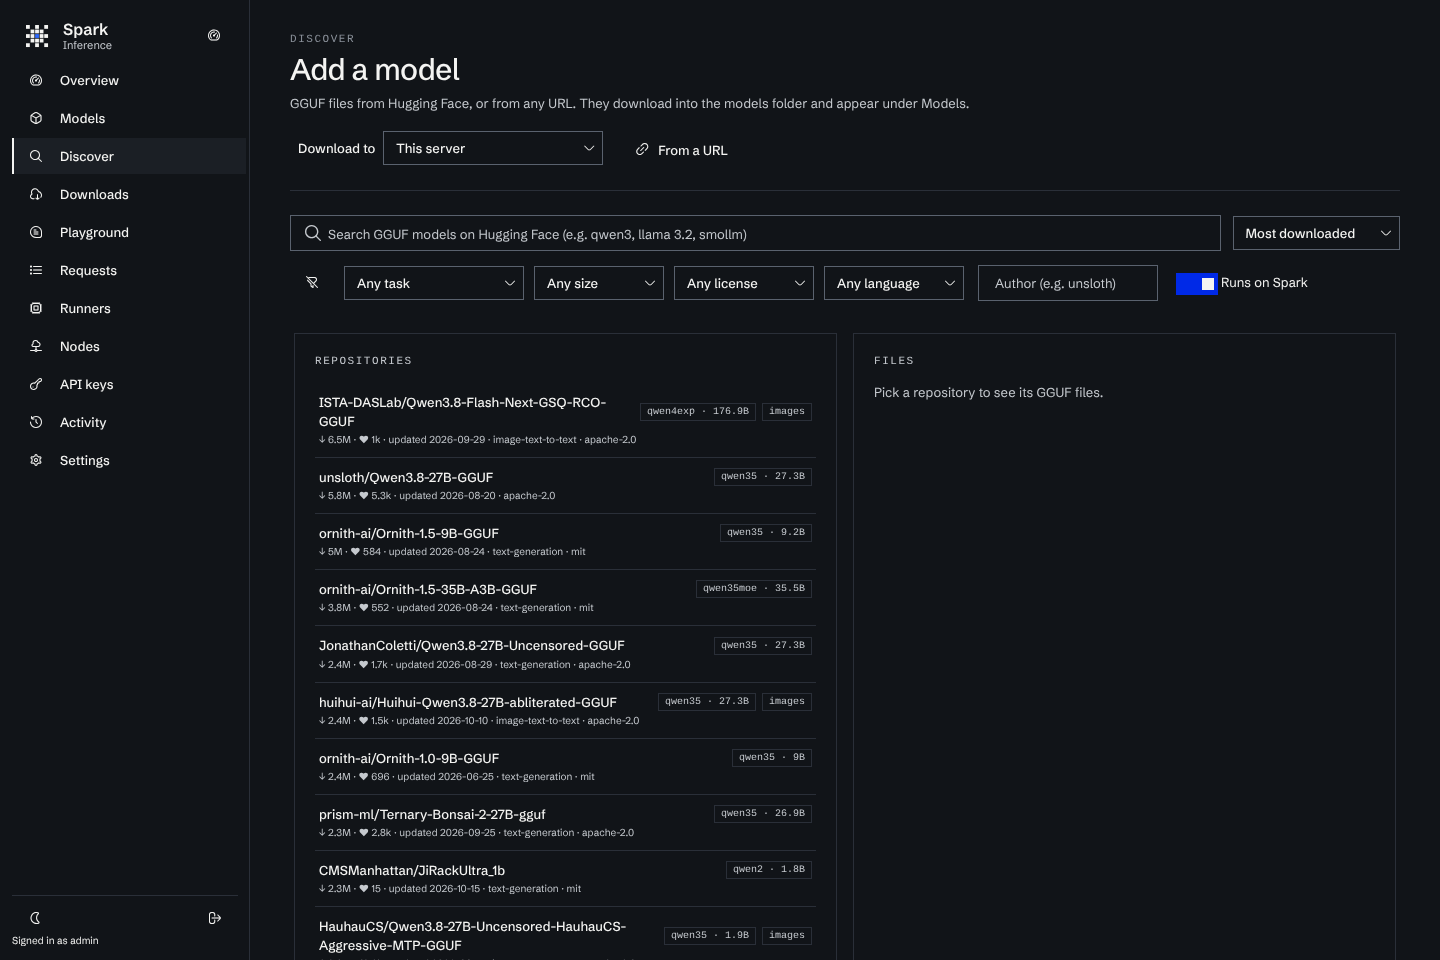
Task: Switch to Playground
Action: coord(129,232)
